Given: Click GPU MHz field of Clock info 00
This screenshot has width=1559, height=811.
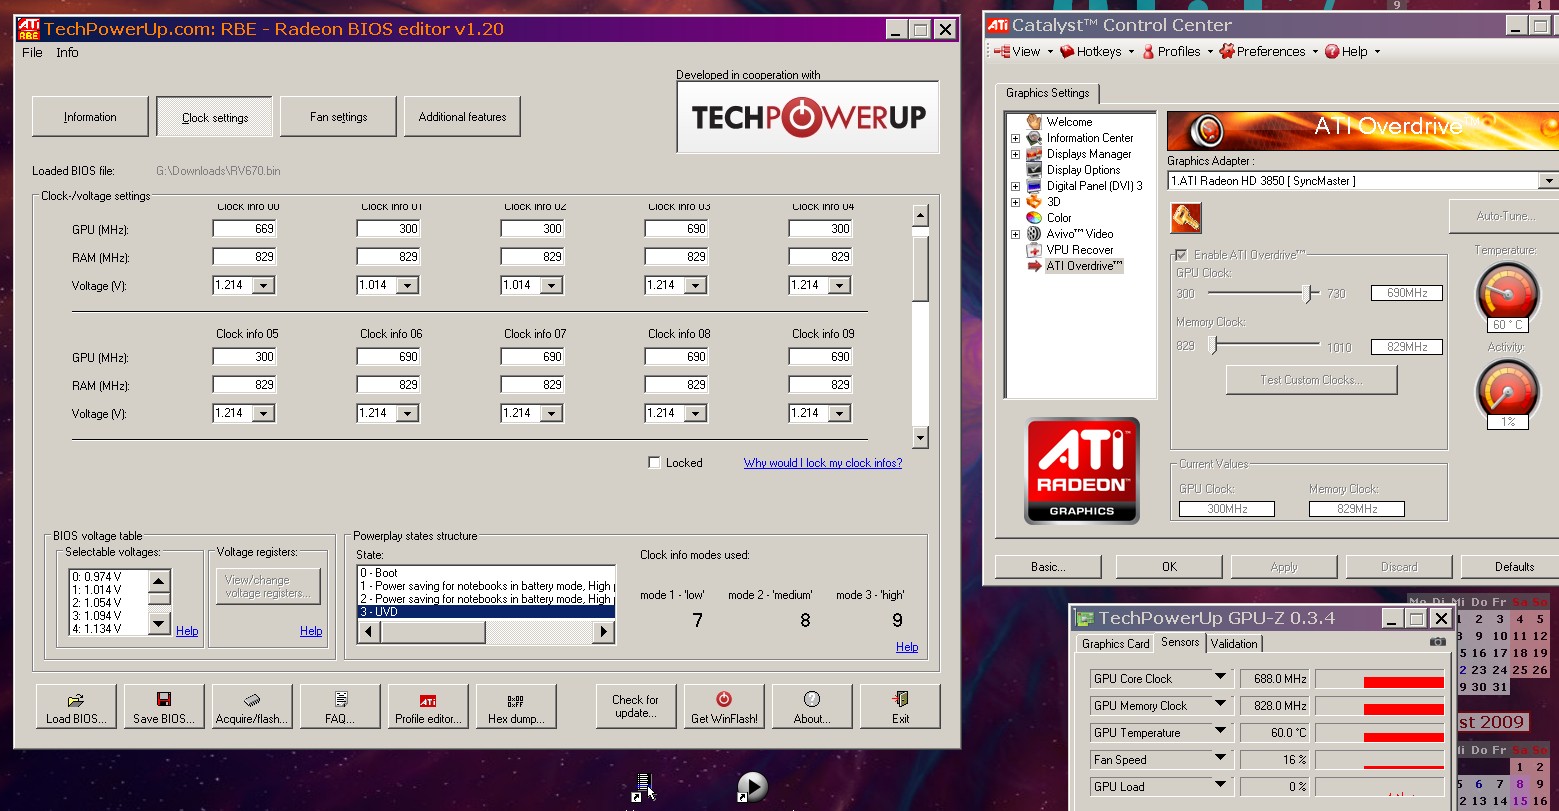Looking at the screenshot, I should [x=245, y=229].
